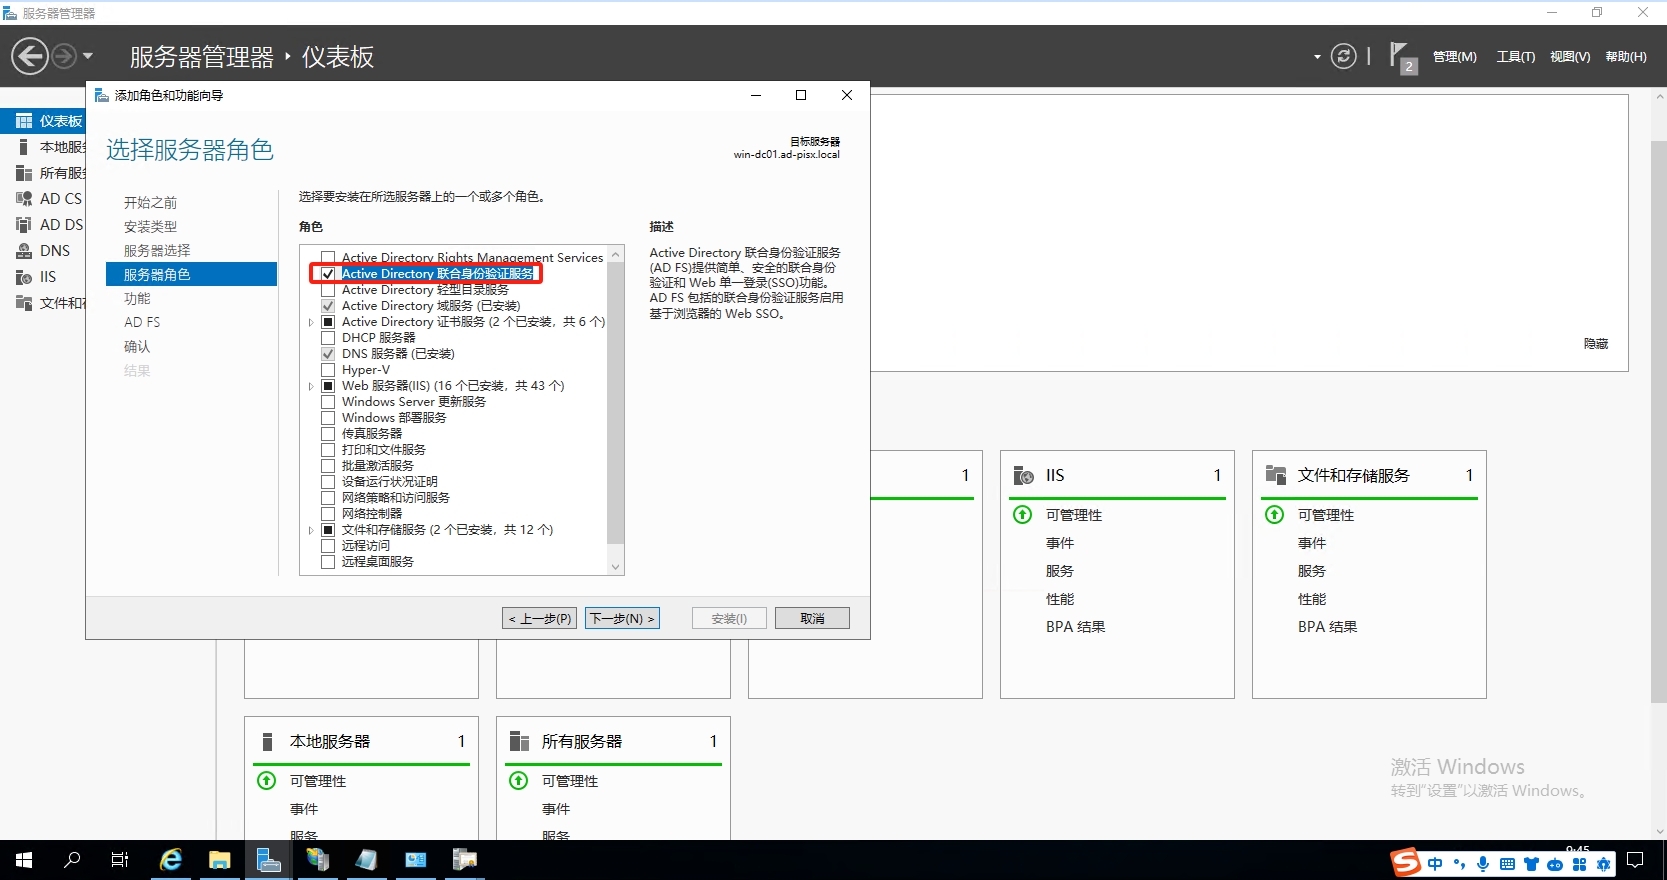Image resolution: width=1667 pixels, height=880 pixels.
Task: Open File Explorer from taskbar
Action: (x=220, y=860)
